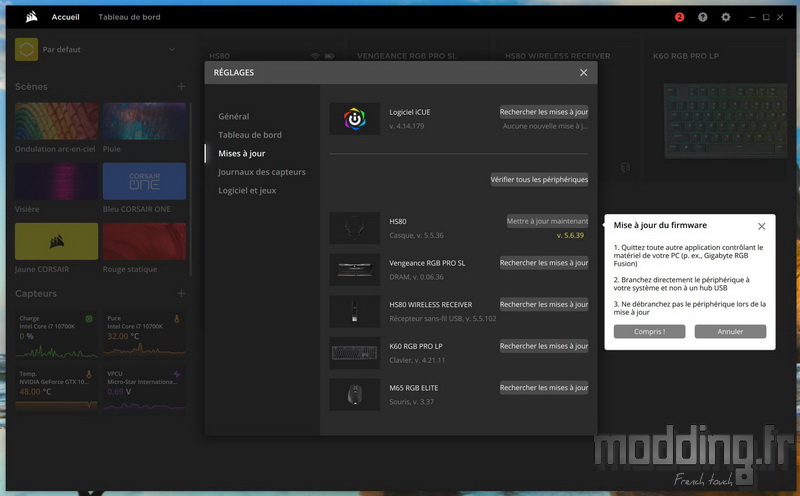Image resolution: width=800 pixels, height=496 pixels.
Task: Click the Clavier, v. 4.21.11 text
Action: point(417,360)
